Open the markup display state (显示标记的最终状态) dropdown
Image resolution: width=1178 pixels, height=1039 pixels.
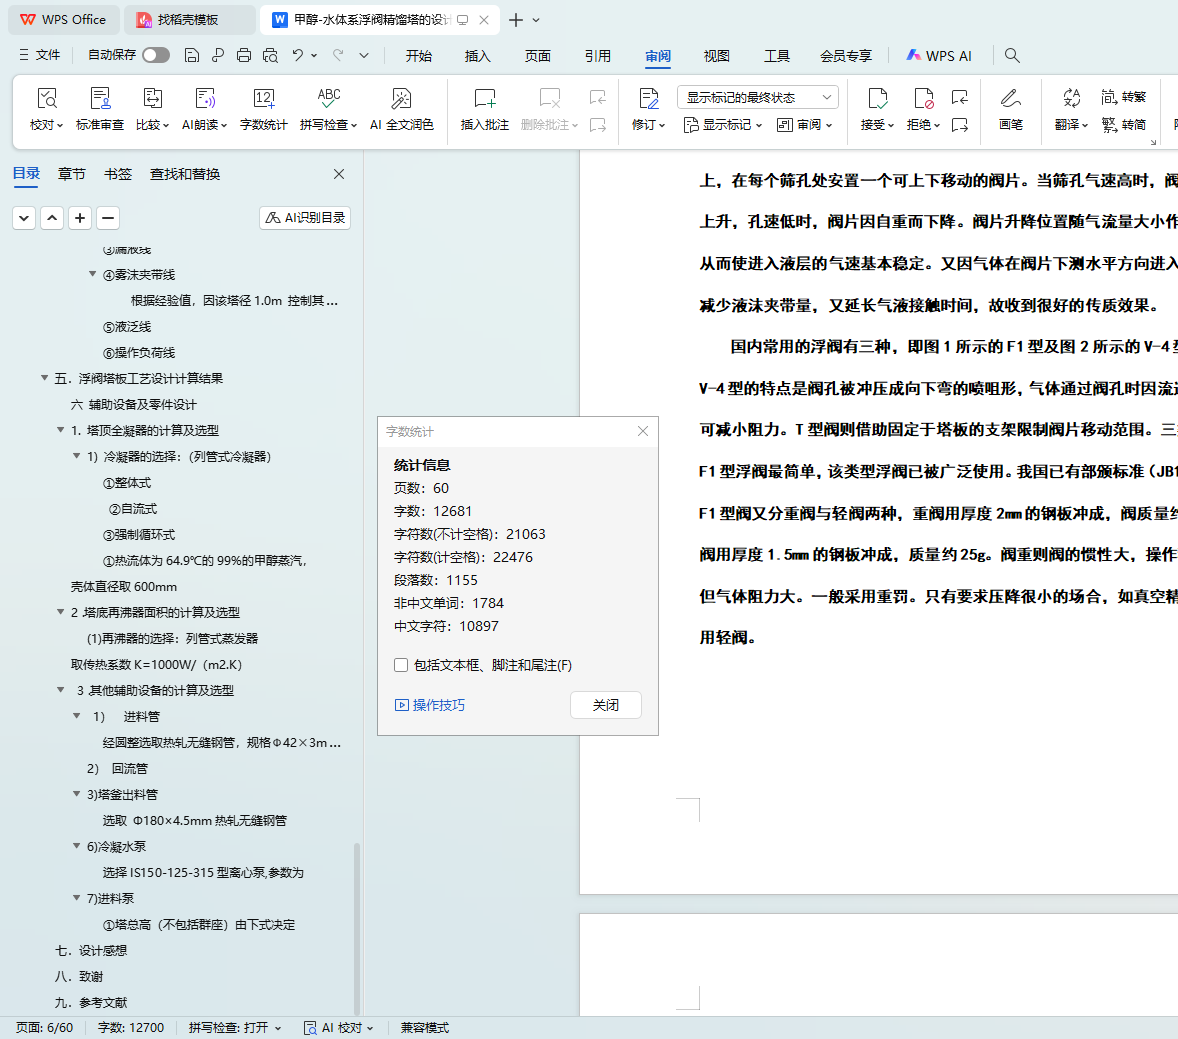click(x=757, y=97)
